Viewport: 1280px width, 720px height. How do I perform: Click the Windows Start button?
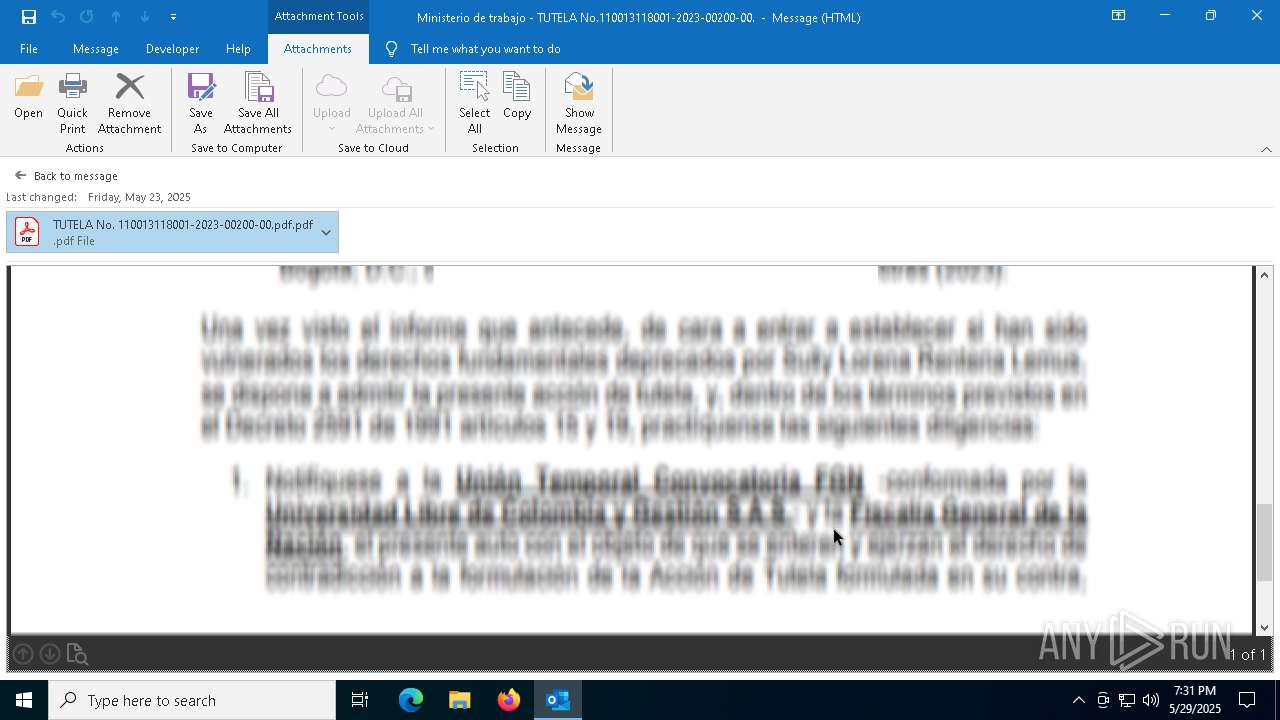coord(24,700)
